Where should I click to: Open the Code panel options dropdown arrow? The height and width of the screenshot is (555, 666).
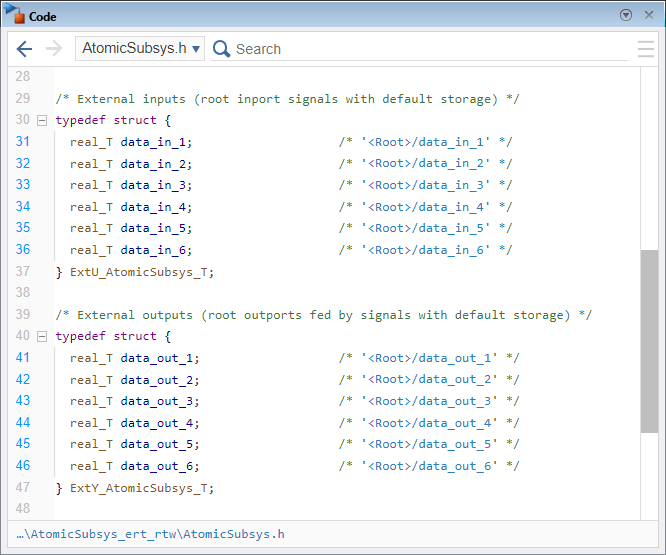[626, 15]
